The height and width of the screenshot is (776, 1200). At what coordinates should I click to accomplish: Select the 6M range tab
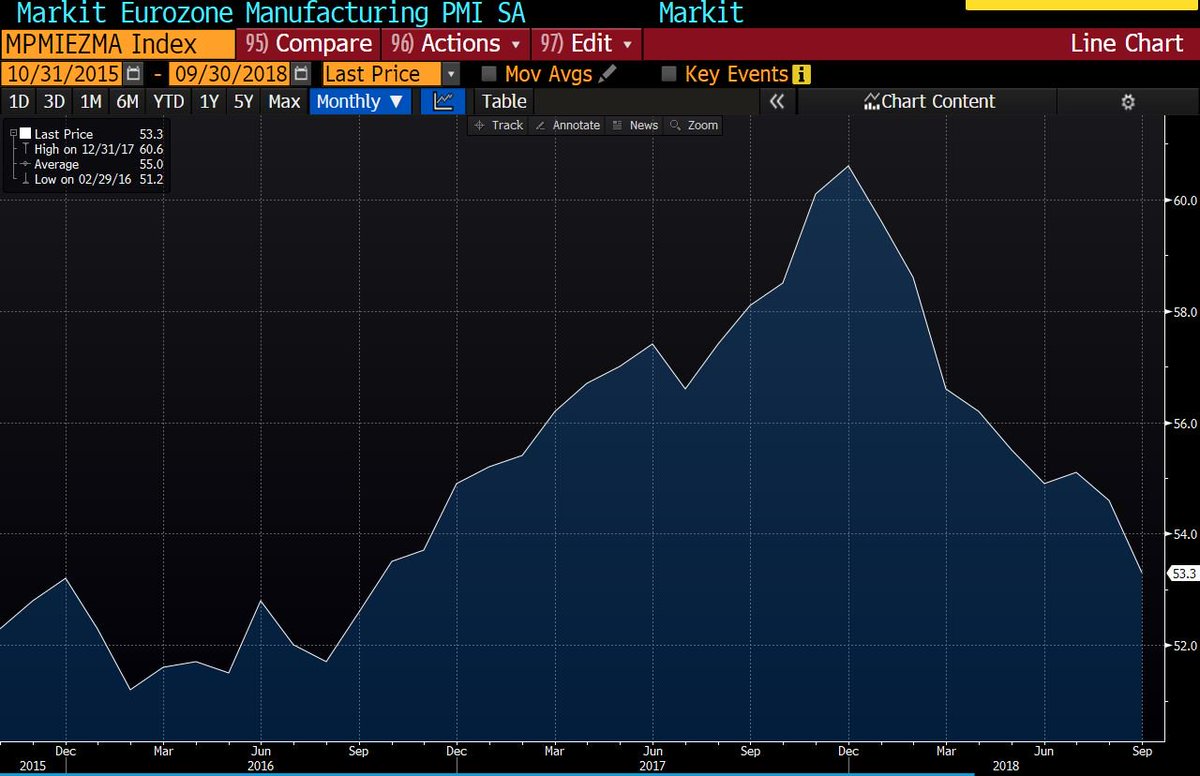[x=127, y=101]
